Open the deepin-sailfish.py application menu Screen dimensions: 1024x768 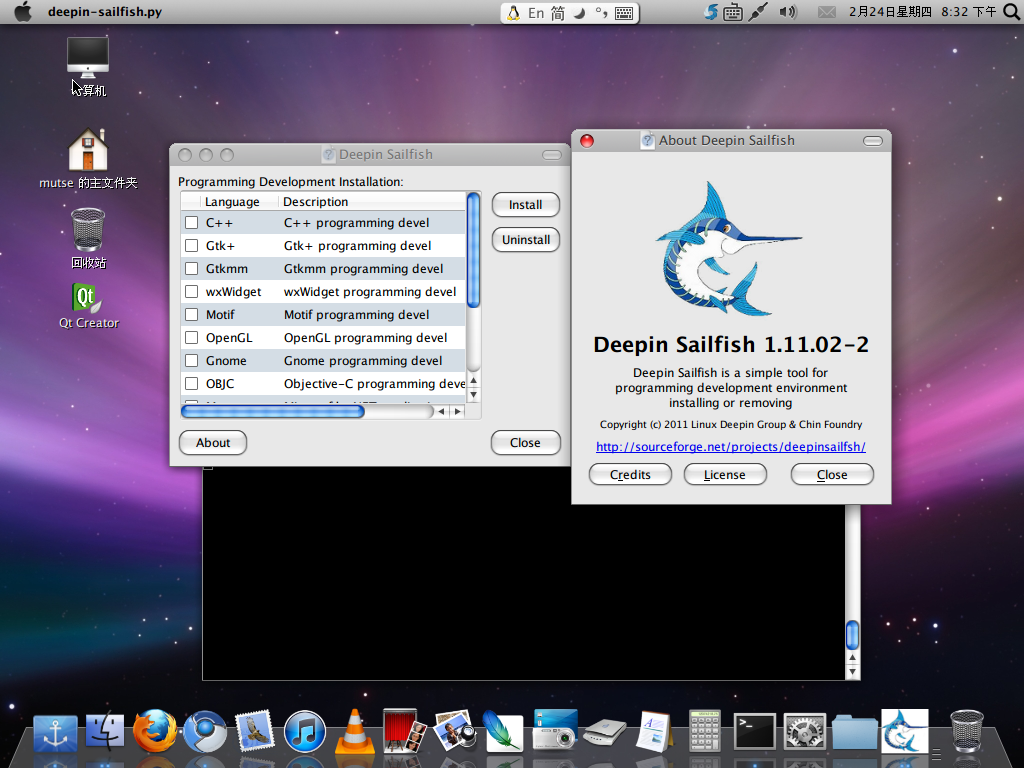pos(104,12)
